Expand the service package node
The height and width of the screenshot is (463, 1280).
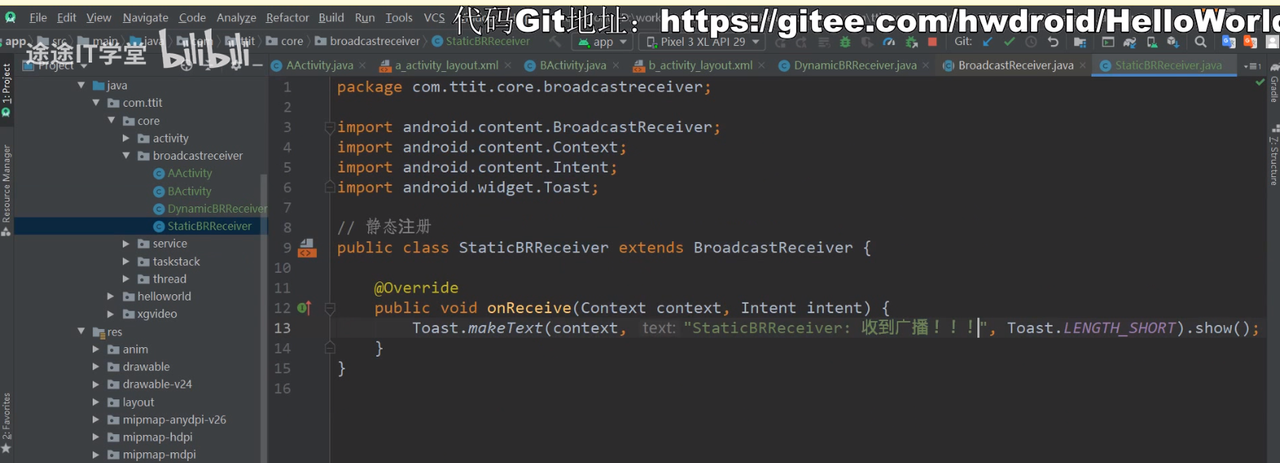[126, 244]
